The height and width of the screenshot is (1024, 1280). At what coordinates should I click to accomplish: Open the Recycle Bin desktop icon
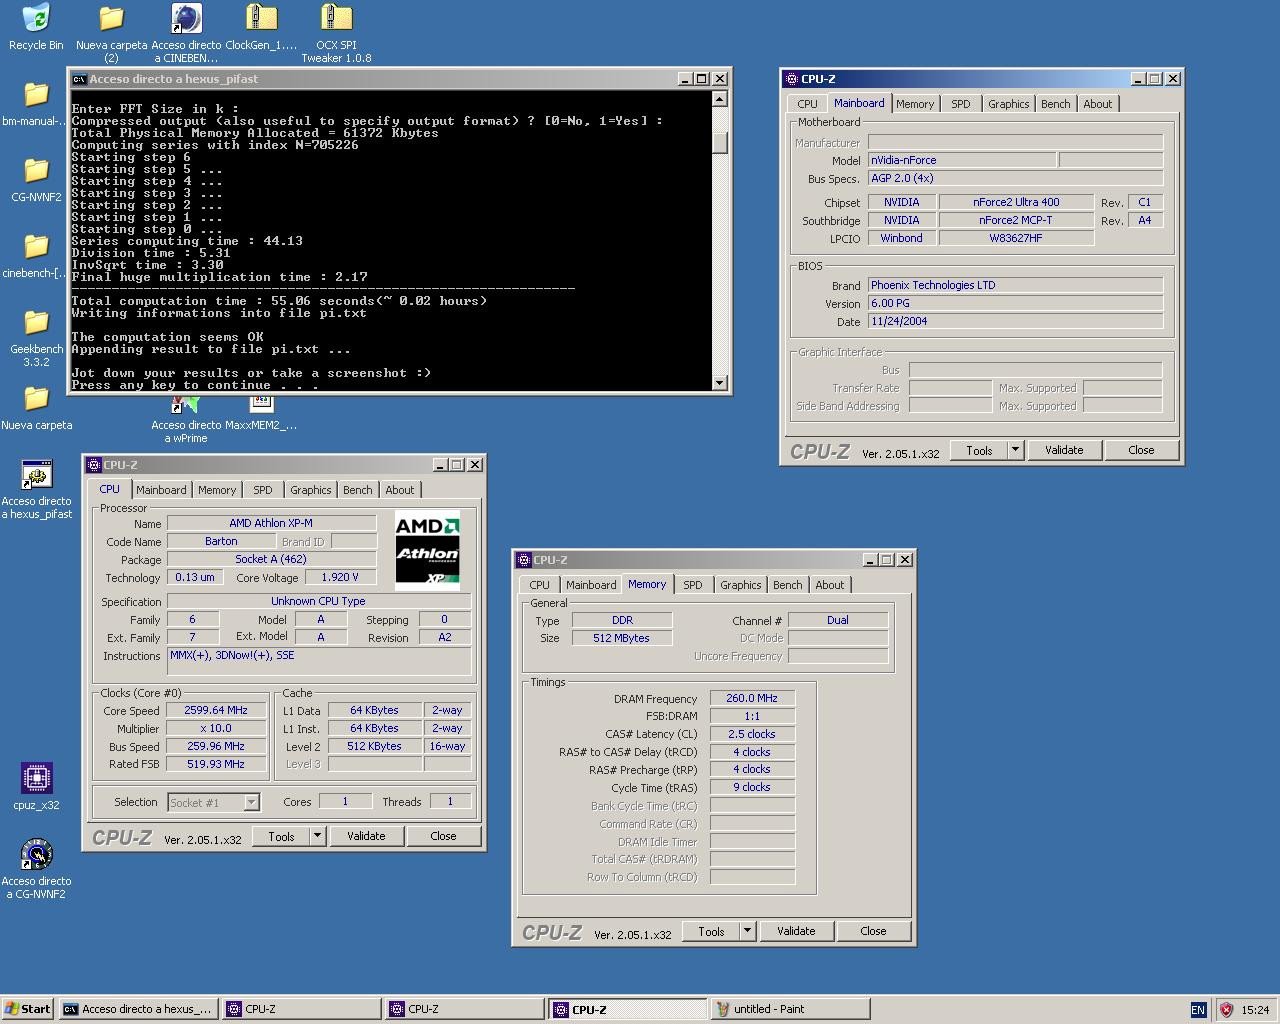[36, 19]
